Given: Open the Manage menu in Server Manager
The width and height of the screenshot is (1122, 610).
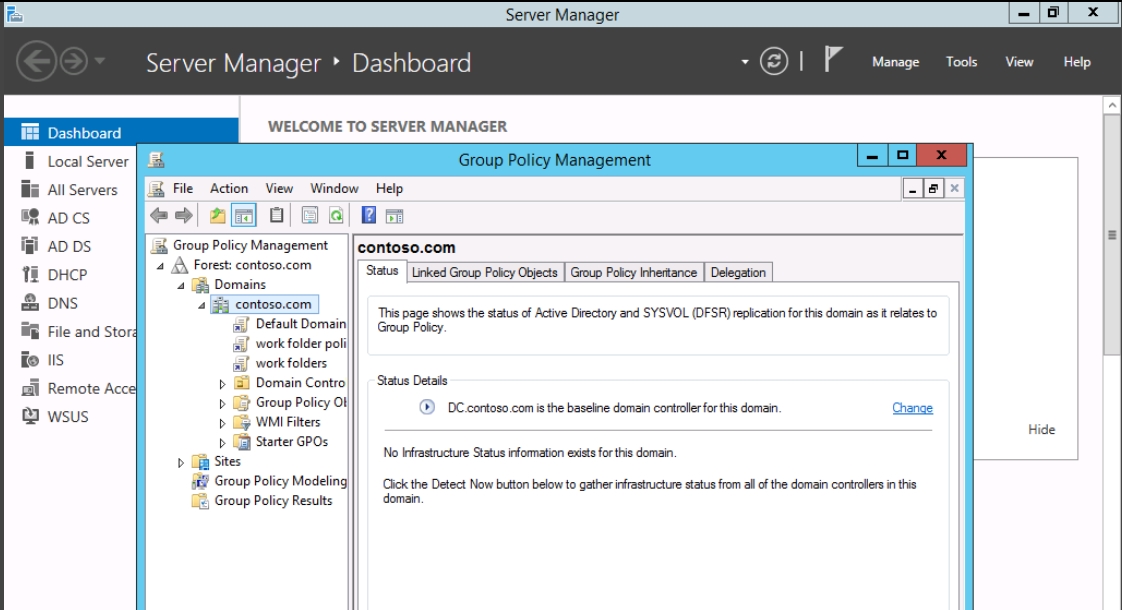Looking at the screenshot, I should click(x=895, y=62).
